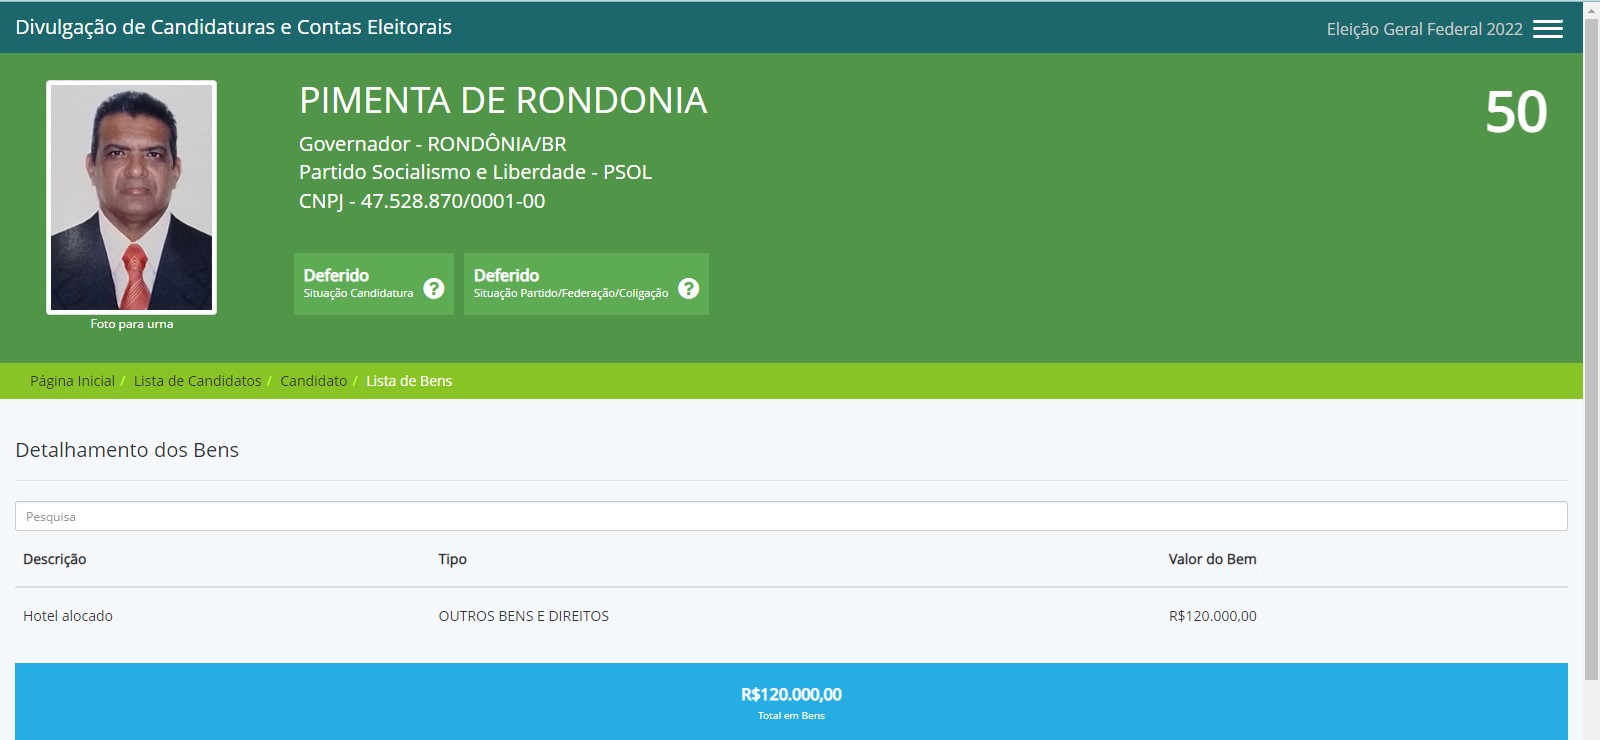Sort the table by Descrição column
This screenshot has width=1600, height=740.
tap(55, 559)
